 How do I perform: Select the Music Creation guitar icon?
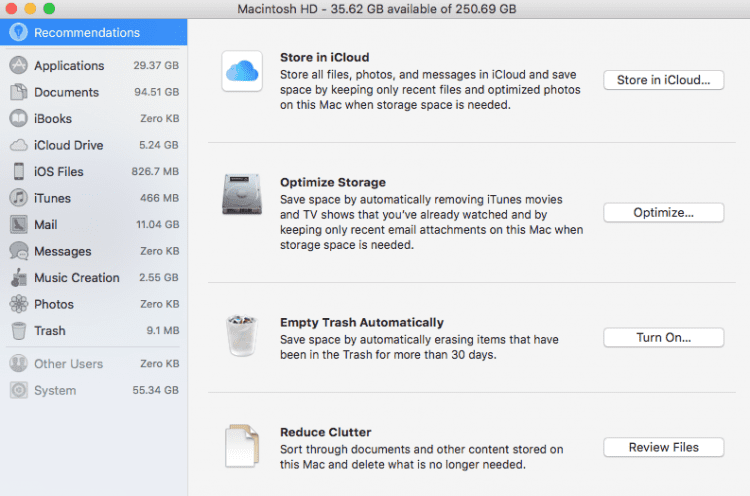(x=19, y=277)
